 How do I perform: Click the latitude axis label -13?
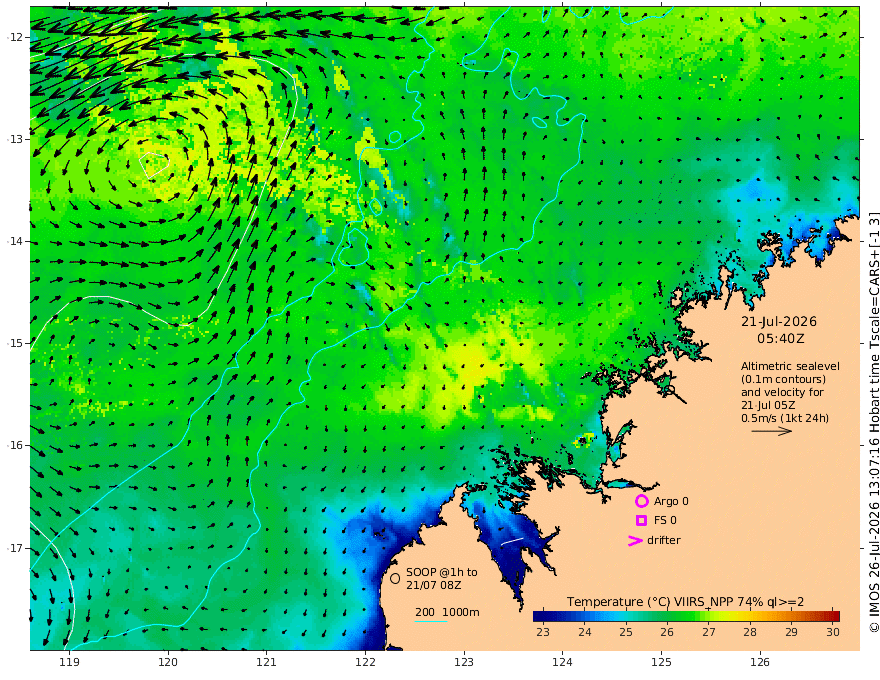pos(15,140)
